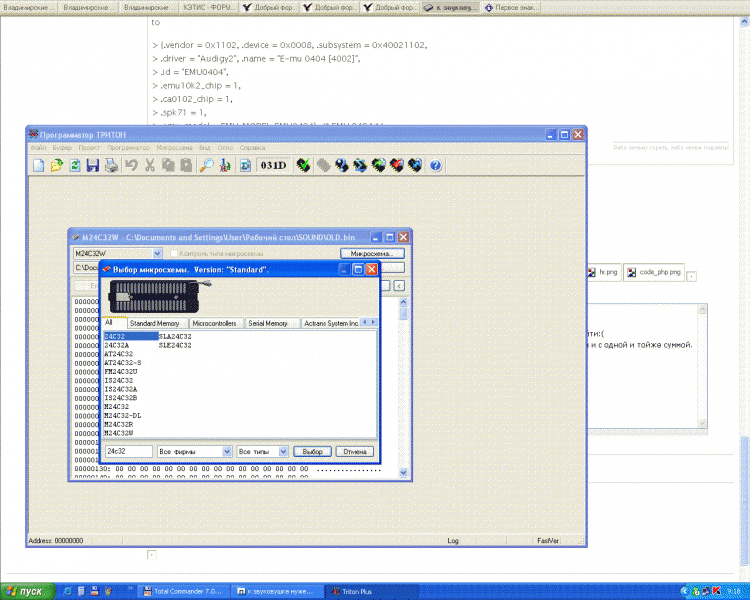Screen dimensions: 750x600
Task: Select 24C32A in the chip list
Action: point(117,345)
